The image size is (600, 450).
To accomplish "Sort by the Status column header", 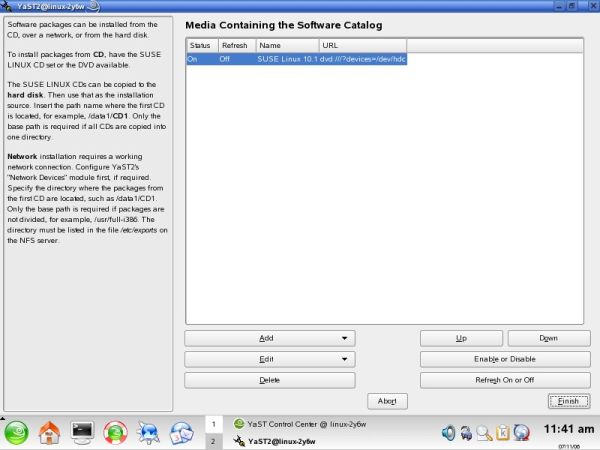I will pos(202,46).
